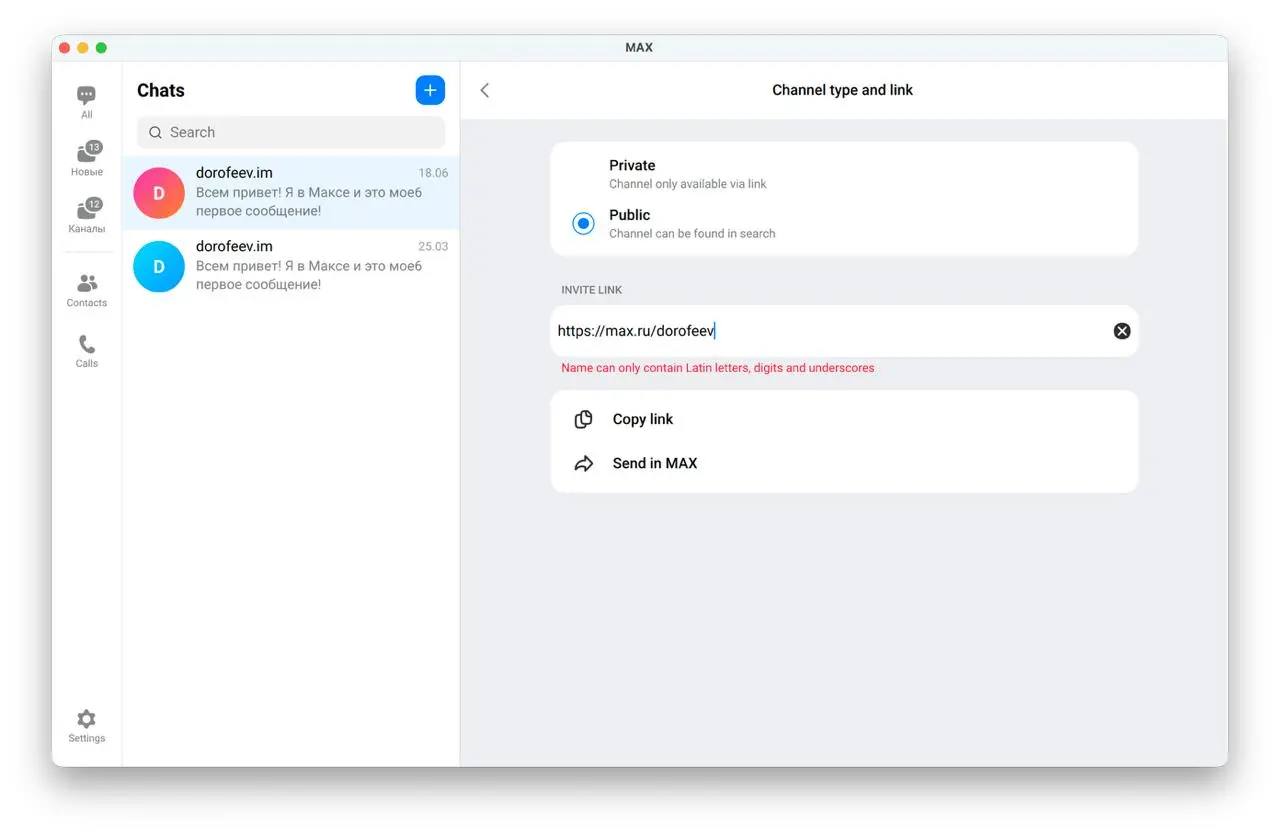Open the chat with the pink-orange D avatar
The image size is (1280, 835).
(291, 192)
